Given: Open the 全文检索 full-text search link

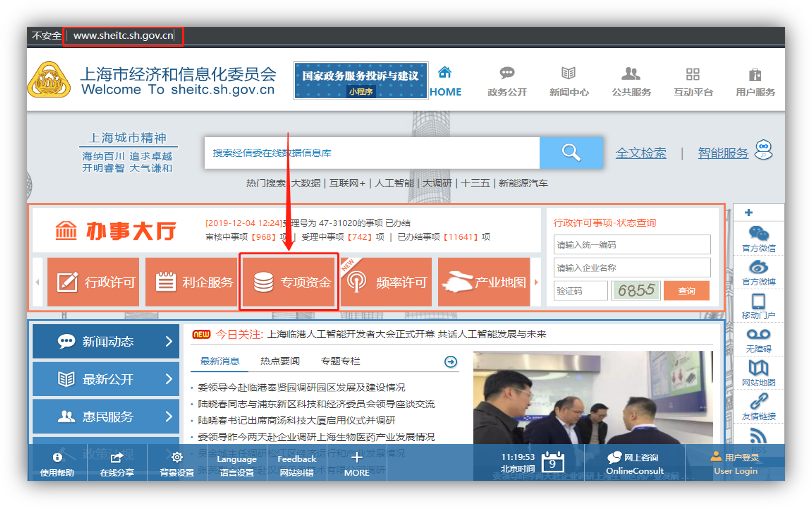Looking at the screenshot, I should tap(641, 153).
